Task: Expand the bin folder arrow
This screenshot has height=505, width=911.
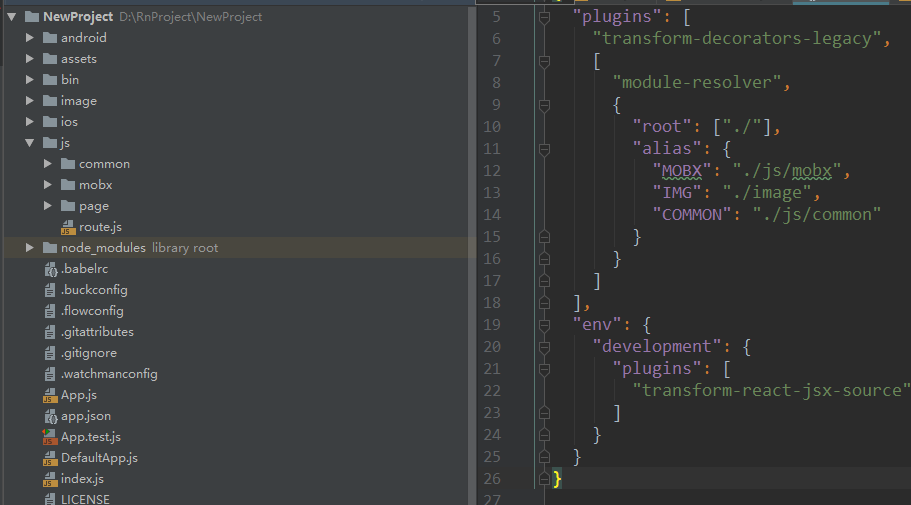Action: pos(30,80)
